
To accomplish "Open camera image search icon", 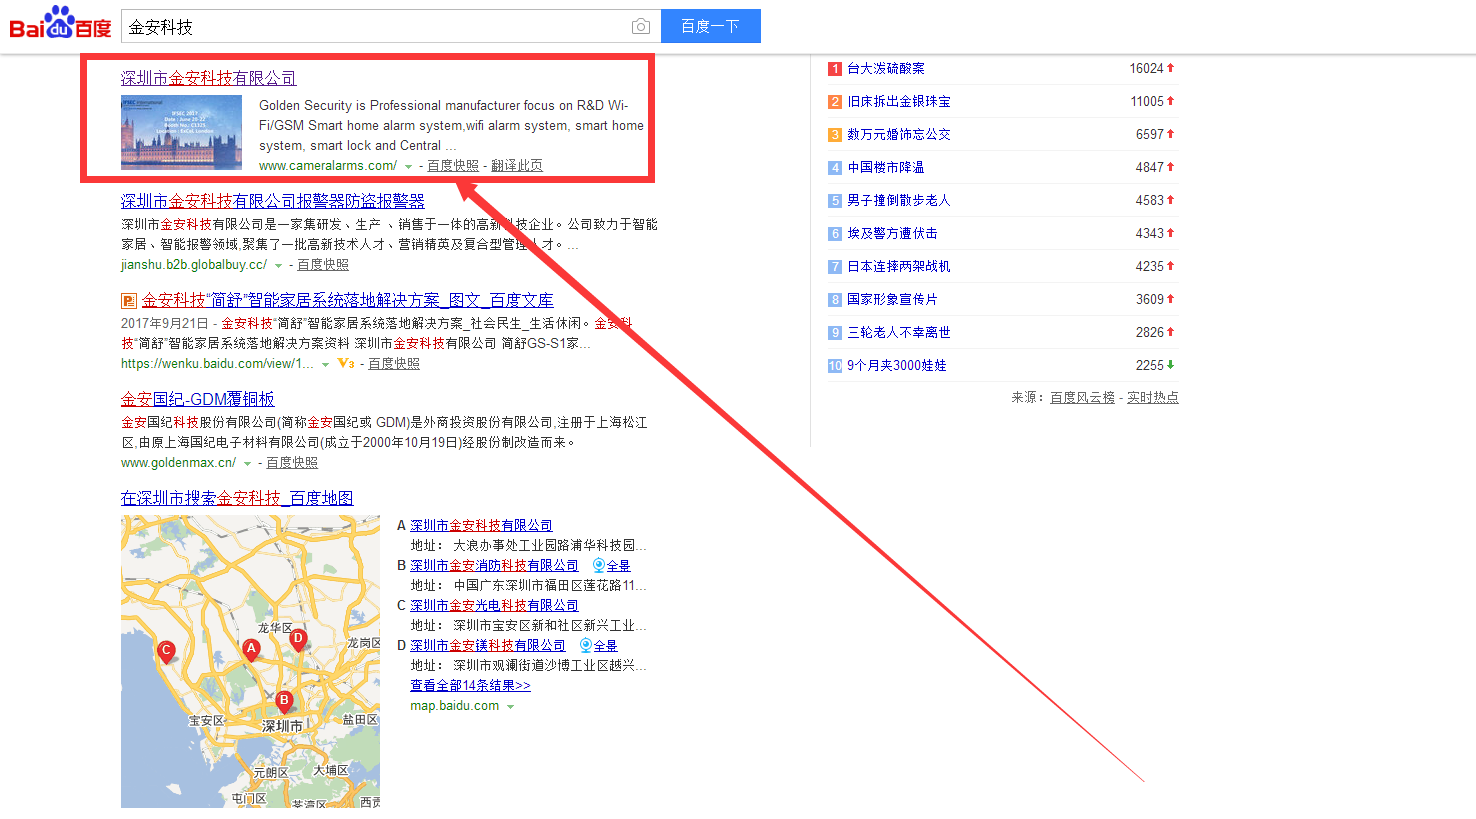I will click(x=641, y=26).
